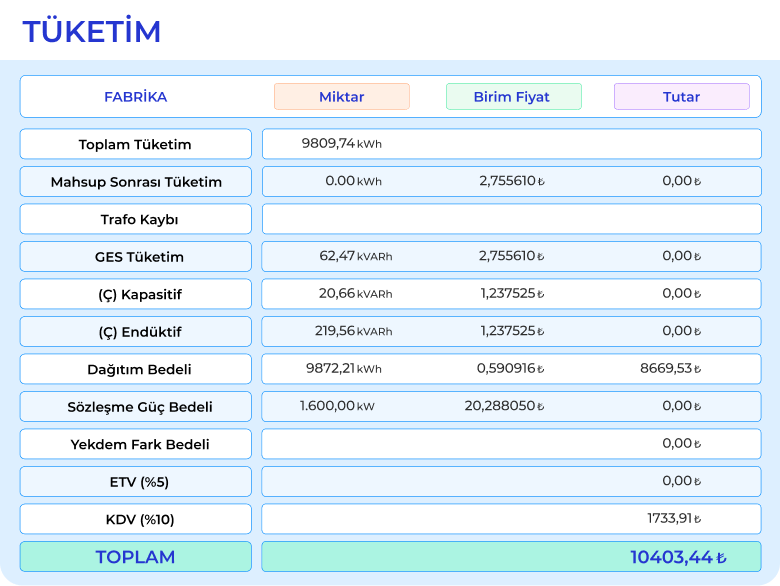Click the 1.600,00 kW contract power quantity
This screenshot has width=780, height=586.
(x=337, y=406)
